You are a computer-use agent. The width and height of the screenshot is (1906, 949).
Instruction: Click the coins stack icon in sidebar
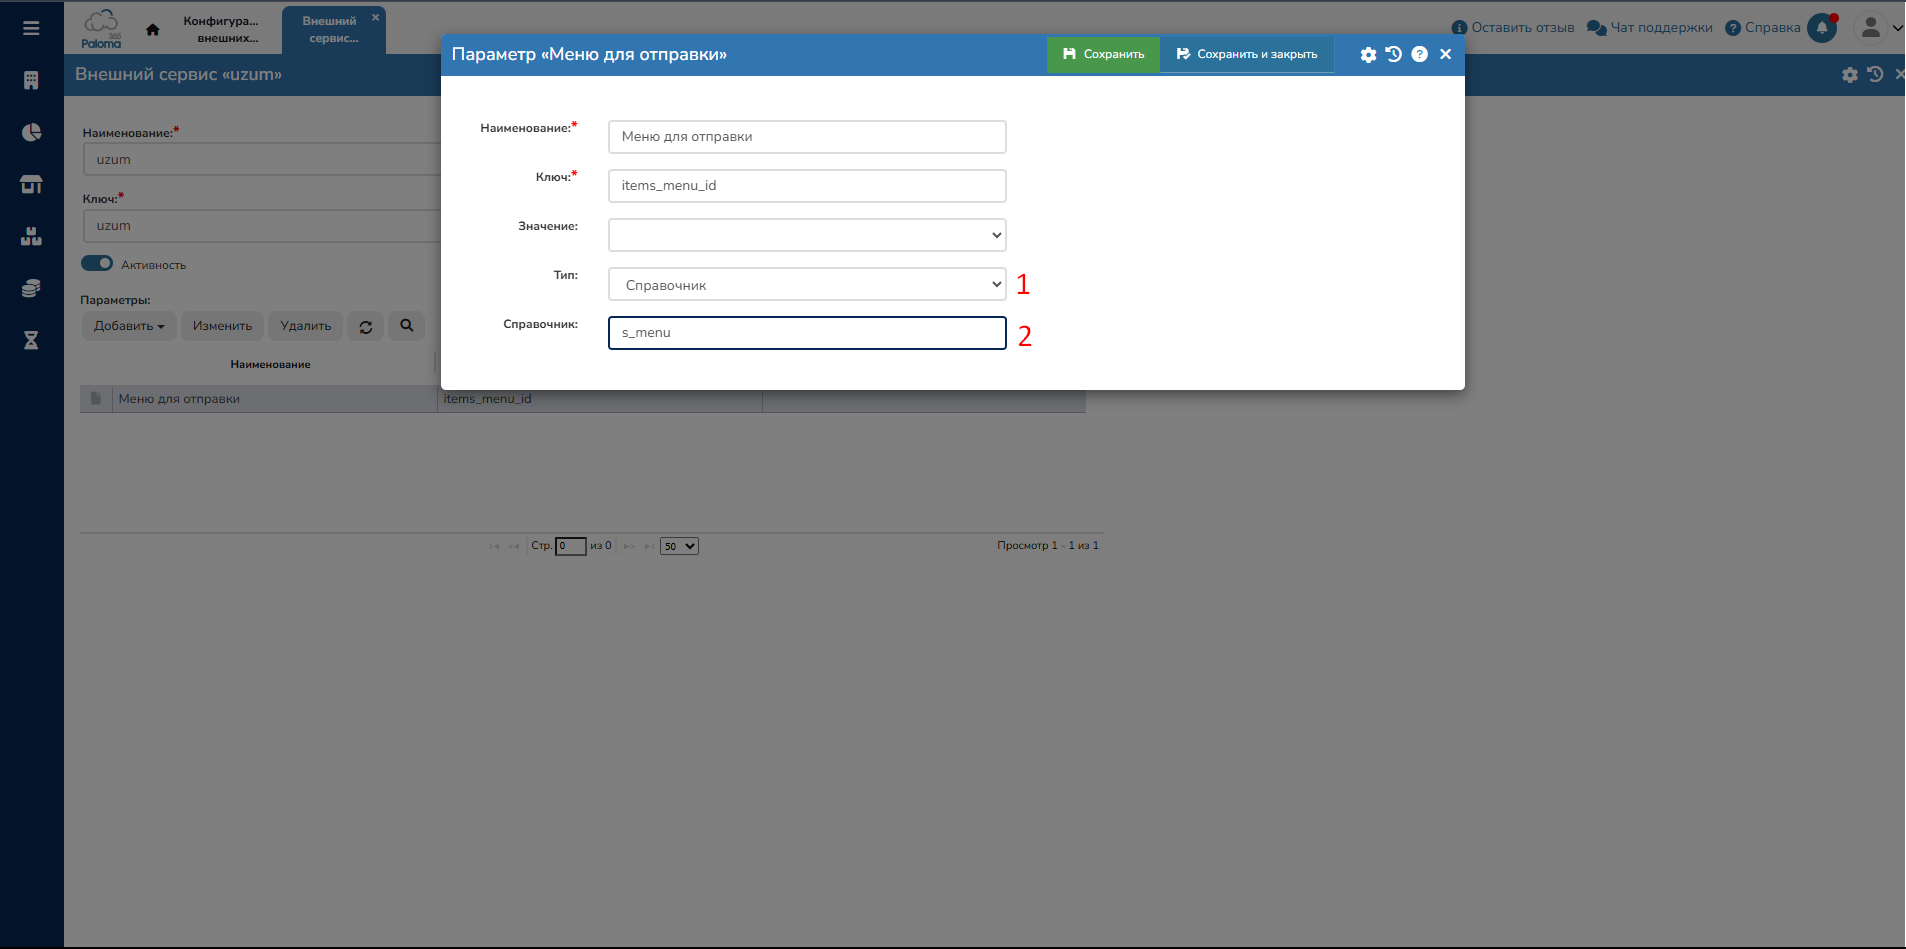[x=31, y=288]
